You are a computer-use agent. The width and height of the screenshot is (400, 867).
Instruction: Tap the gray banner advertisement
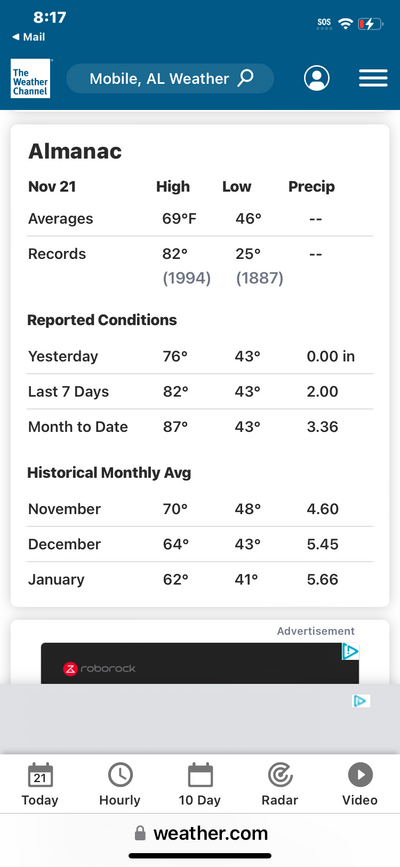200,719
